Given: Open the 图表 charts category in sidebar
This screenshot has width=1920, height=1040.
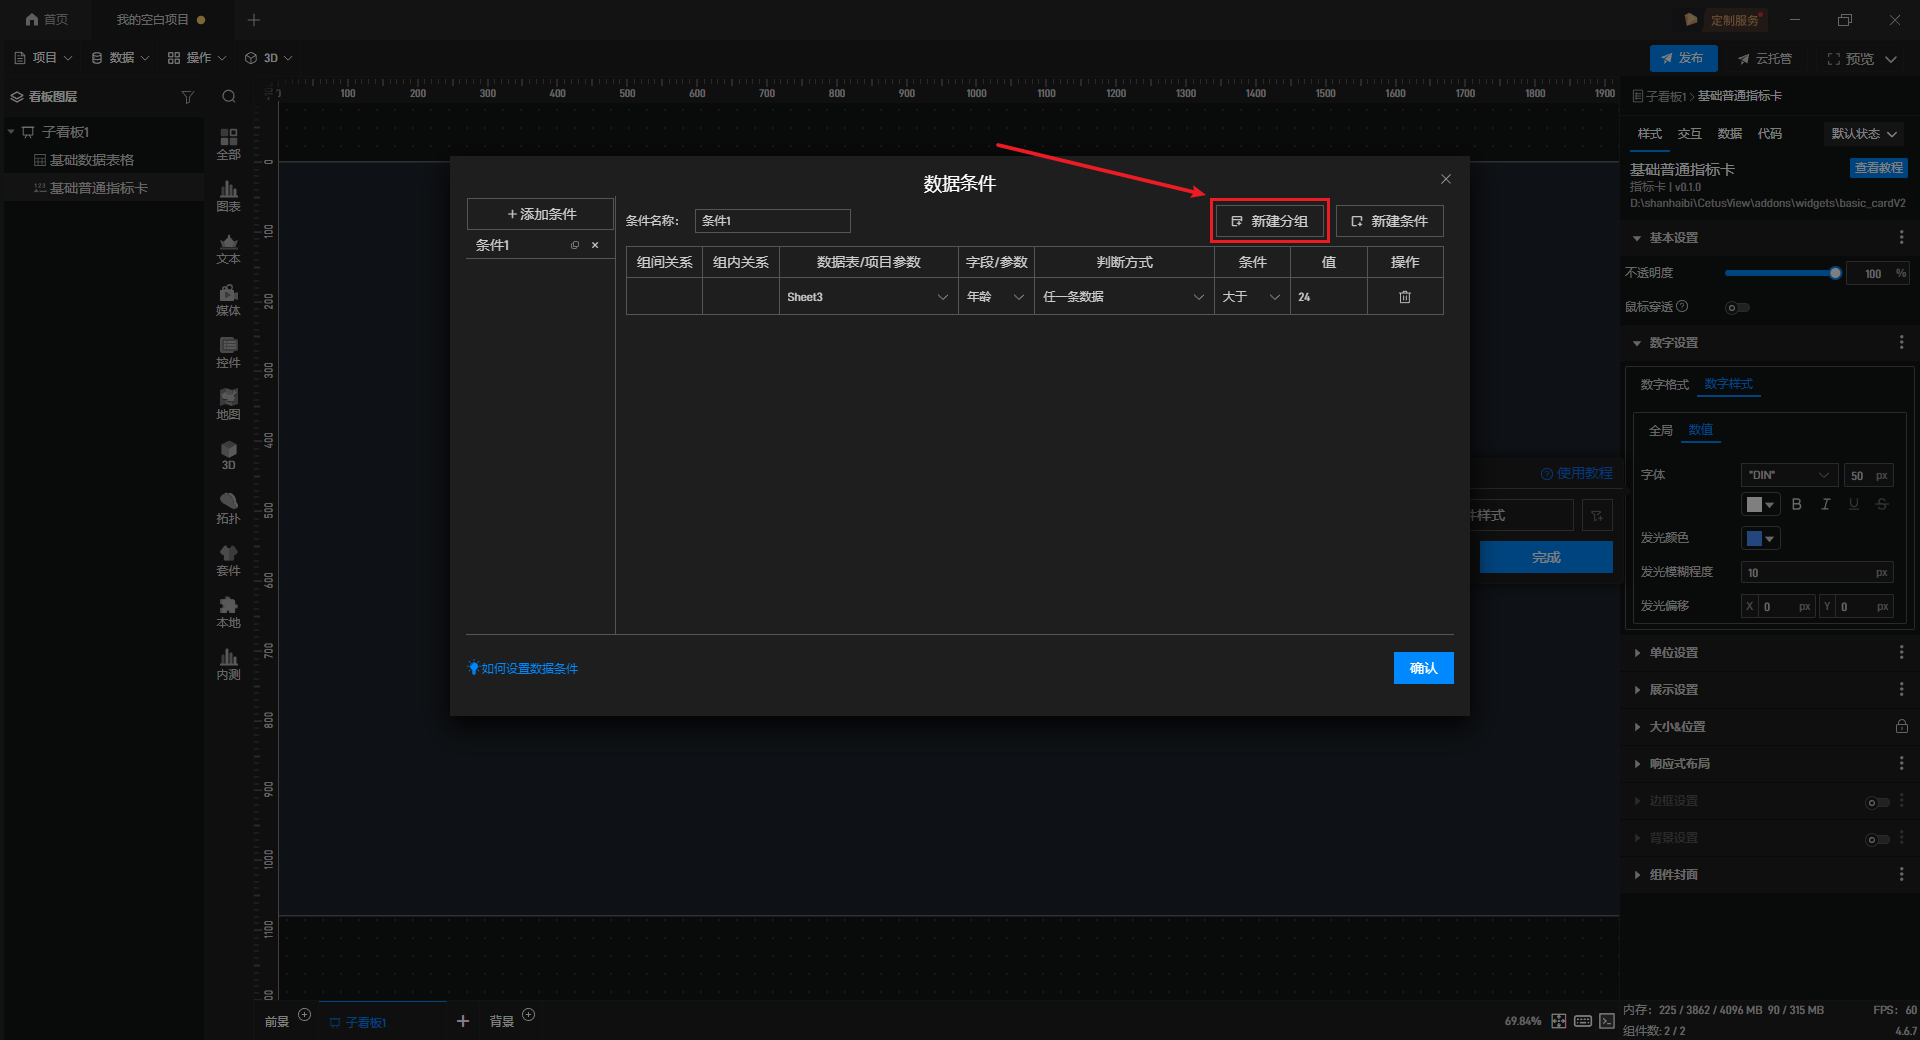Looking at the screenshot, I should tap(228, 195).
